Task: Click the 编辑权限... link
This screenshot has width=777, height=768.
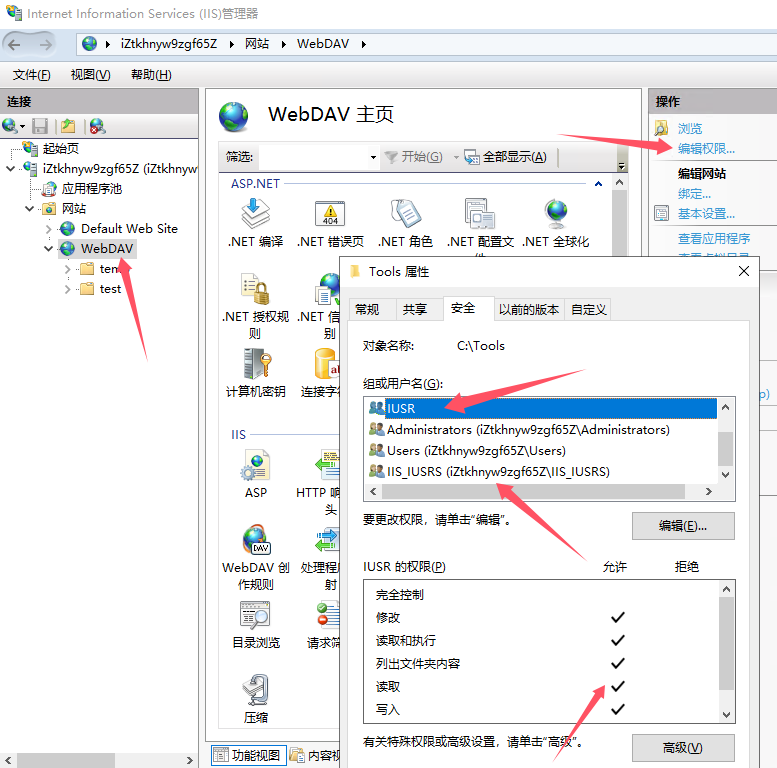Action: click(706, 149)
